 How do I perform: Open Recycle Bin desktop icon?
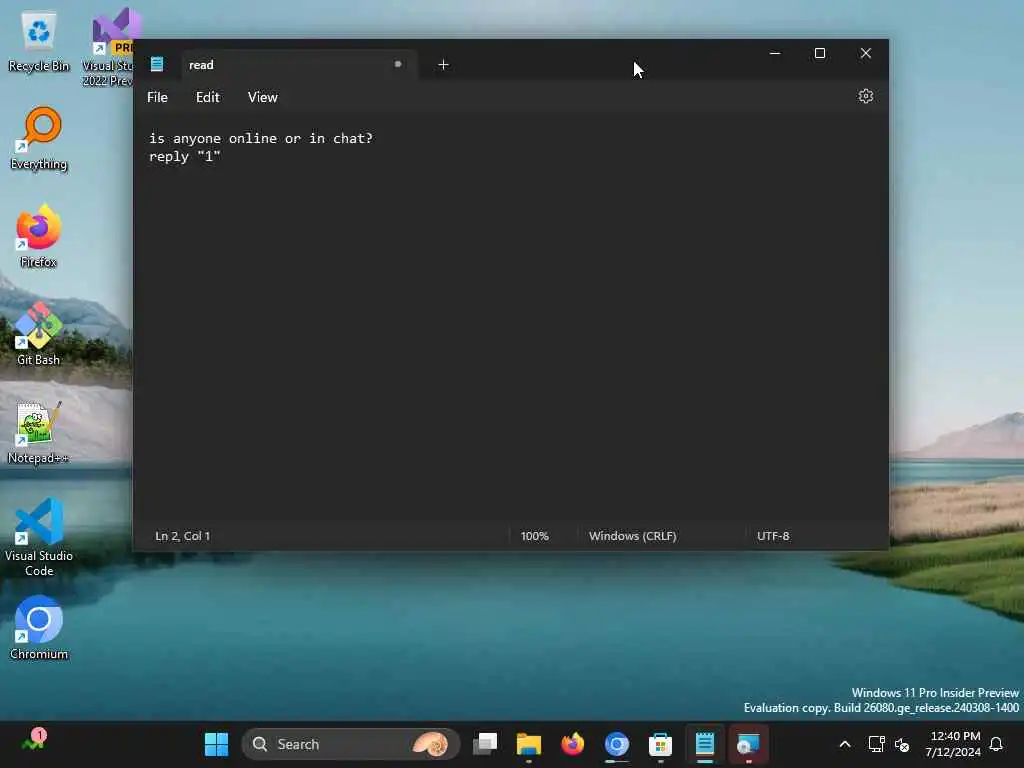39,41
